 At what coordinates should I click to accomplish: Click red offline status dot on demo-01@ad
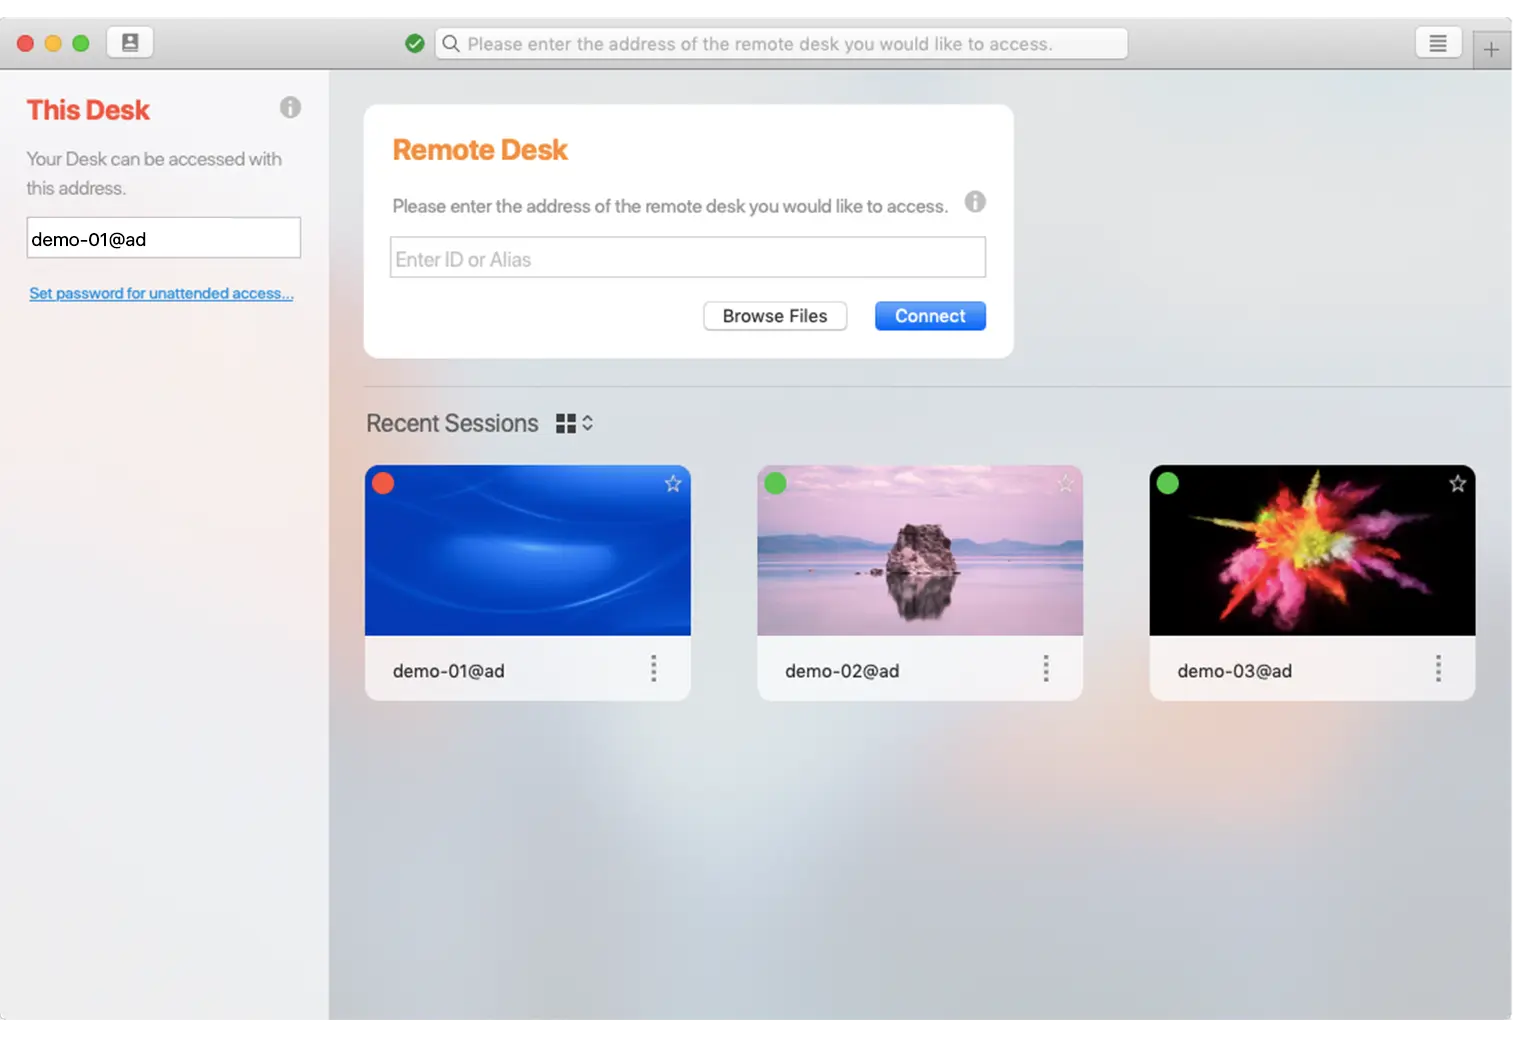(x=383, y=484)
